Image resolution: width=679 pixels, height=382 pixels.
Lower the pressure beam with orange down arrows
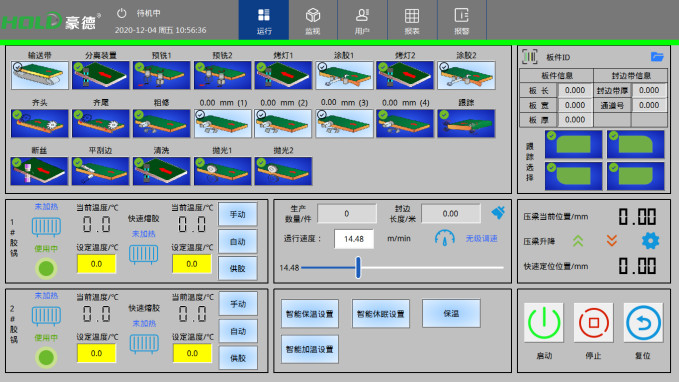coord(611,241)
